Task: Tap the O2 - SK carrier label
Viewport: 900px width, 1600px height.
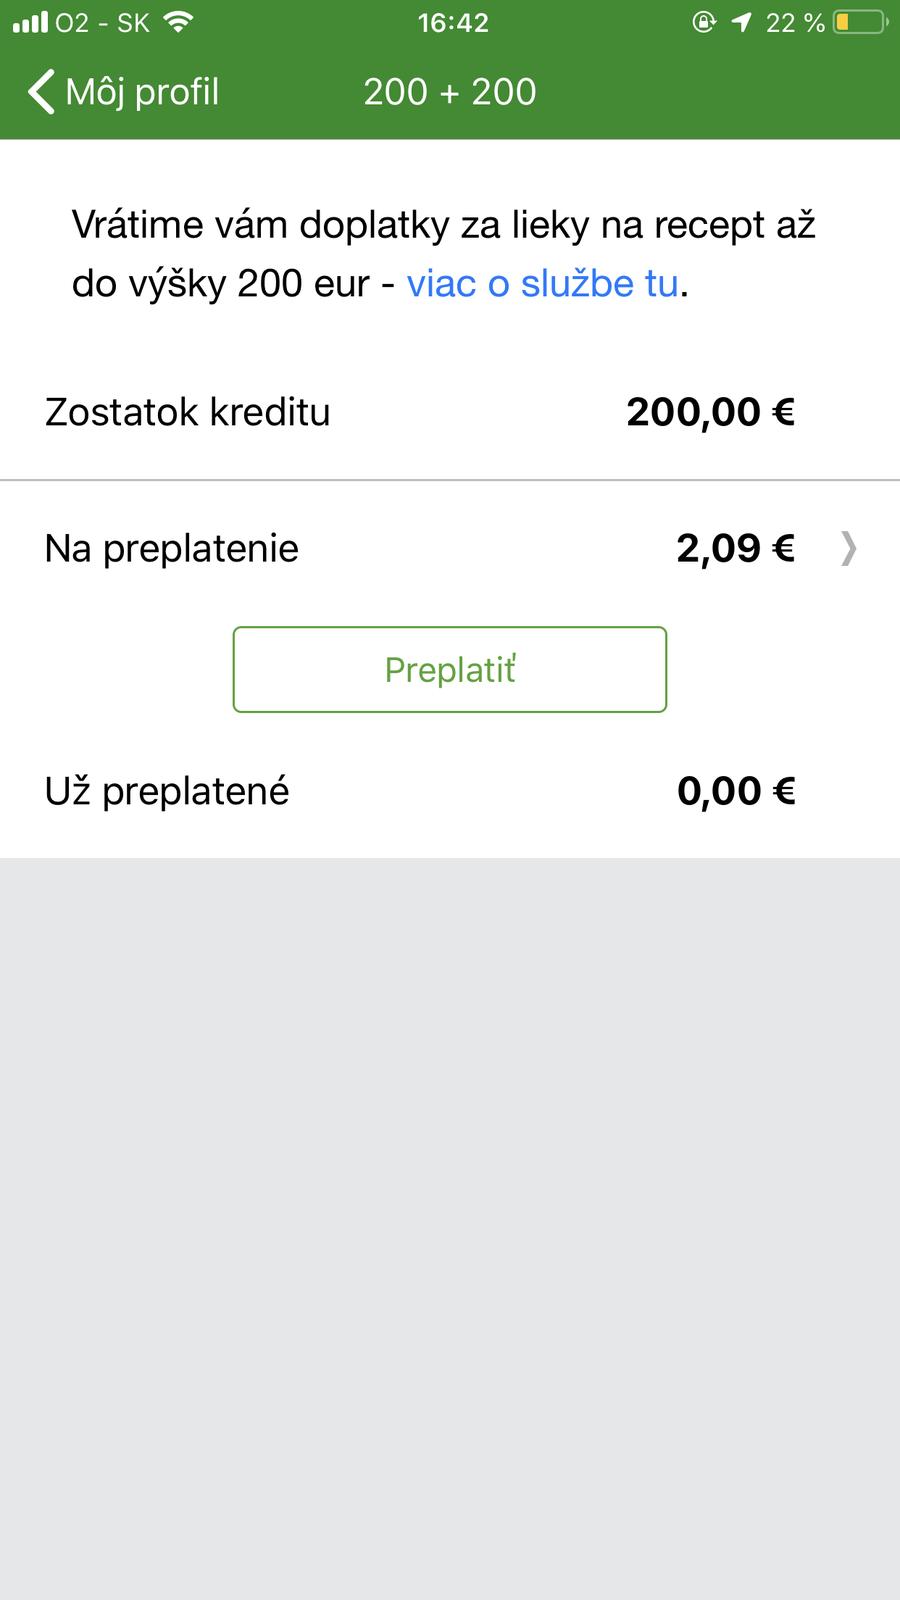Action: point(102,22)
